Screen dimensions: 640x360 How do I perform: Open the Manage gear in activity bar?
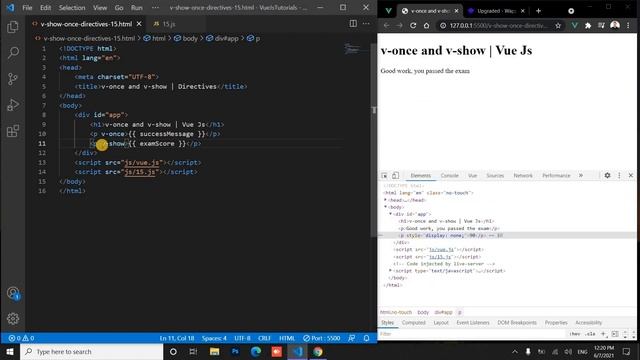coord(13,319)
